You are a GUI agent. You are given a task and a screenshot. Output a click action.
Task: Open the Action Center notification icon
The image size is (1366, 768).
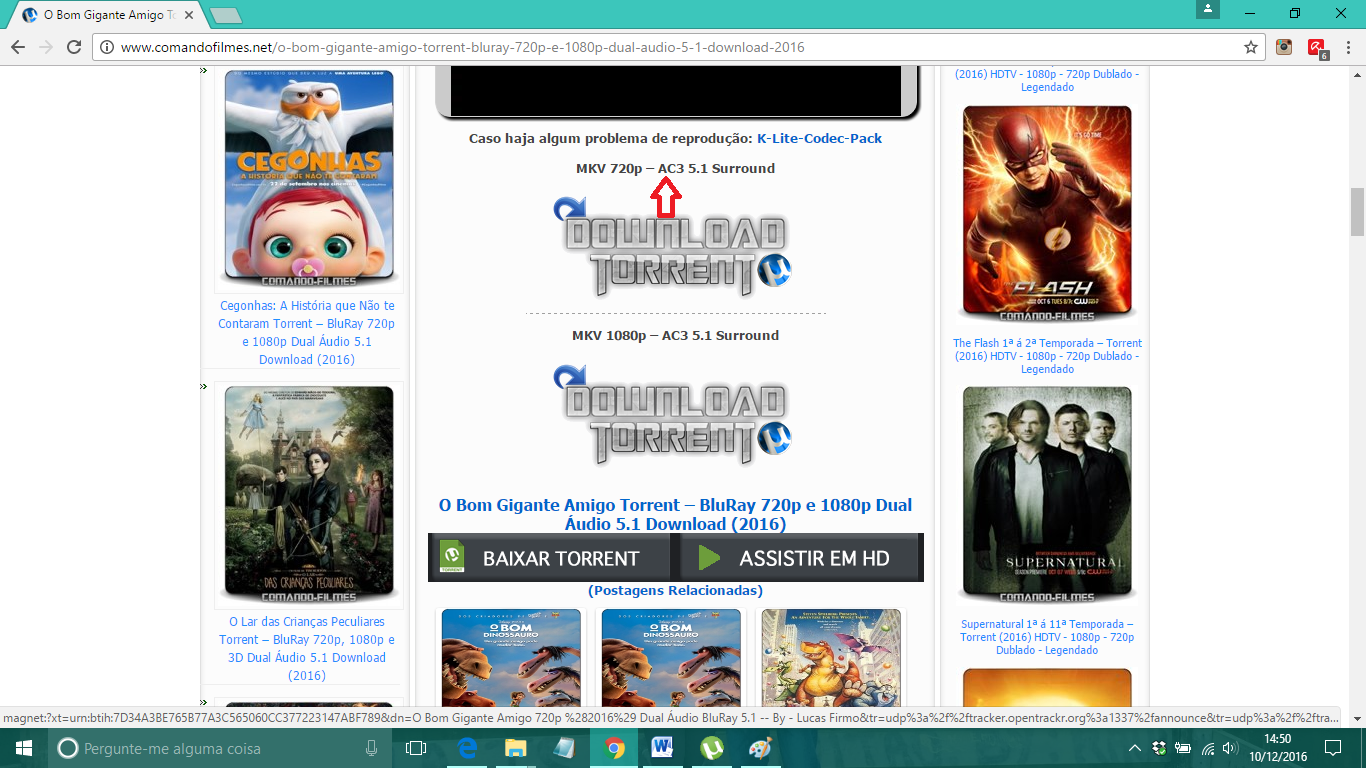coord(1333,747)
